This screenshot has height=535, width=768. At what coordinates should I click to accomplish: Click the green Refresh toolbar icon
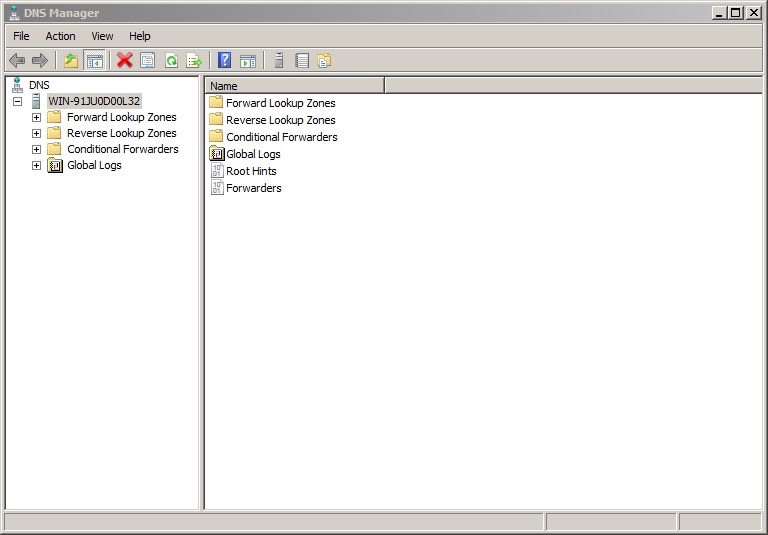pos(171,61)
